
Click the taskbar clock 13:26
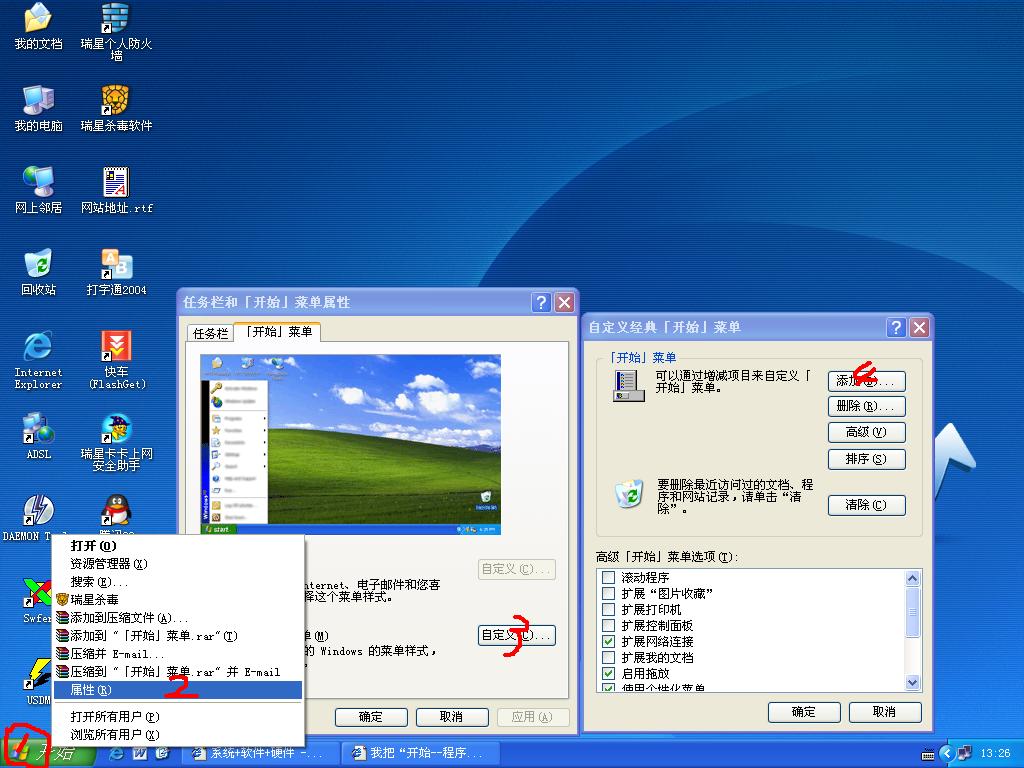(995, 754)
